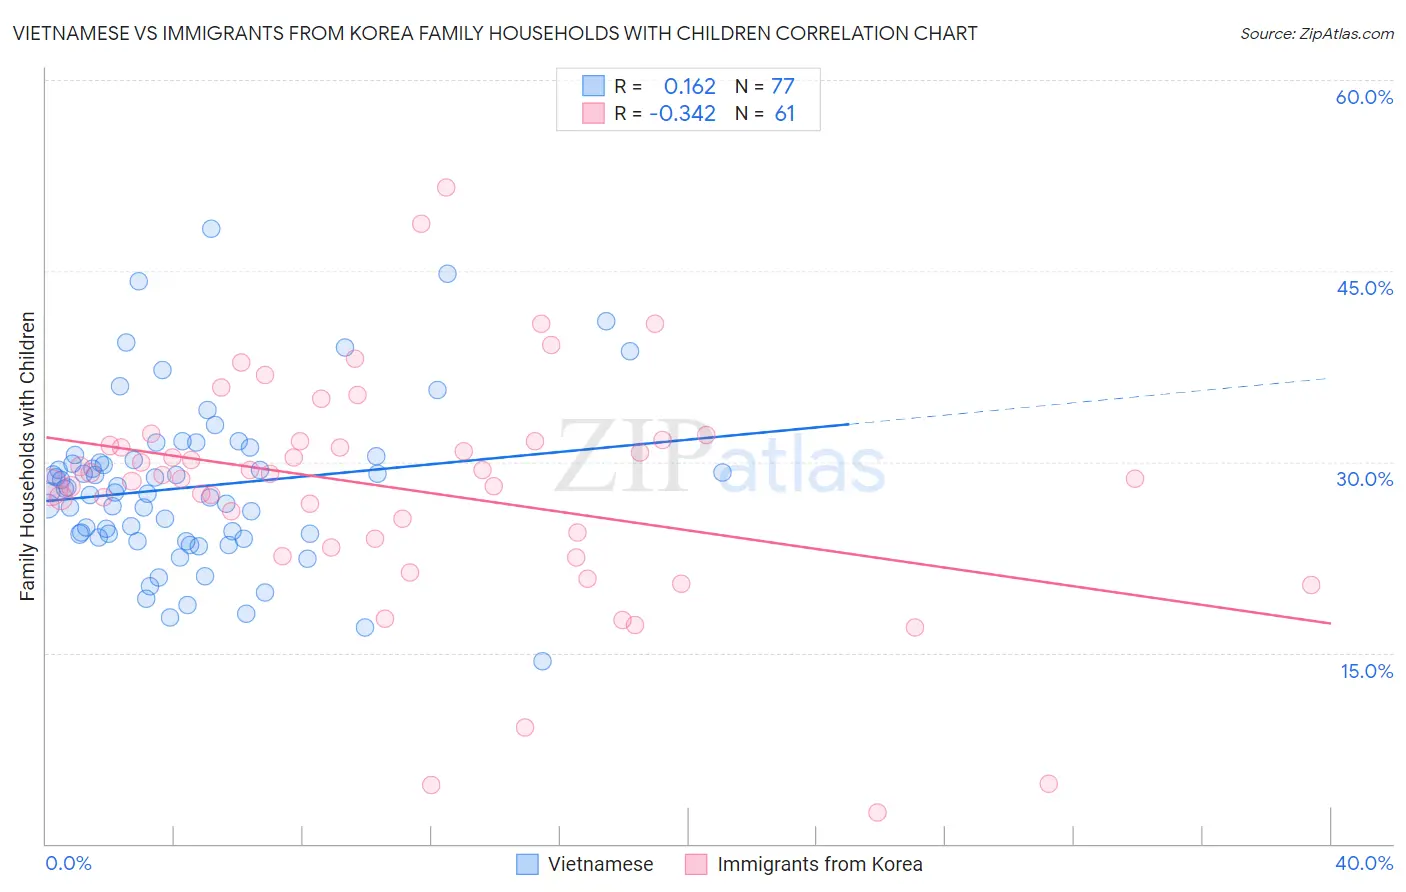Click the blue Vietnamese legend swatch at bottom
This screenshot has width=1406, height=892.
pos(528,864)
